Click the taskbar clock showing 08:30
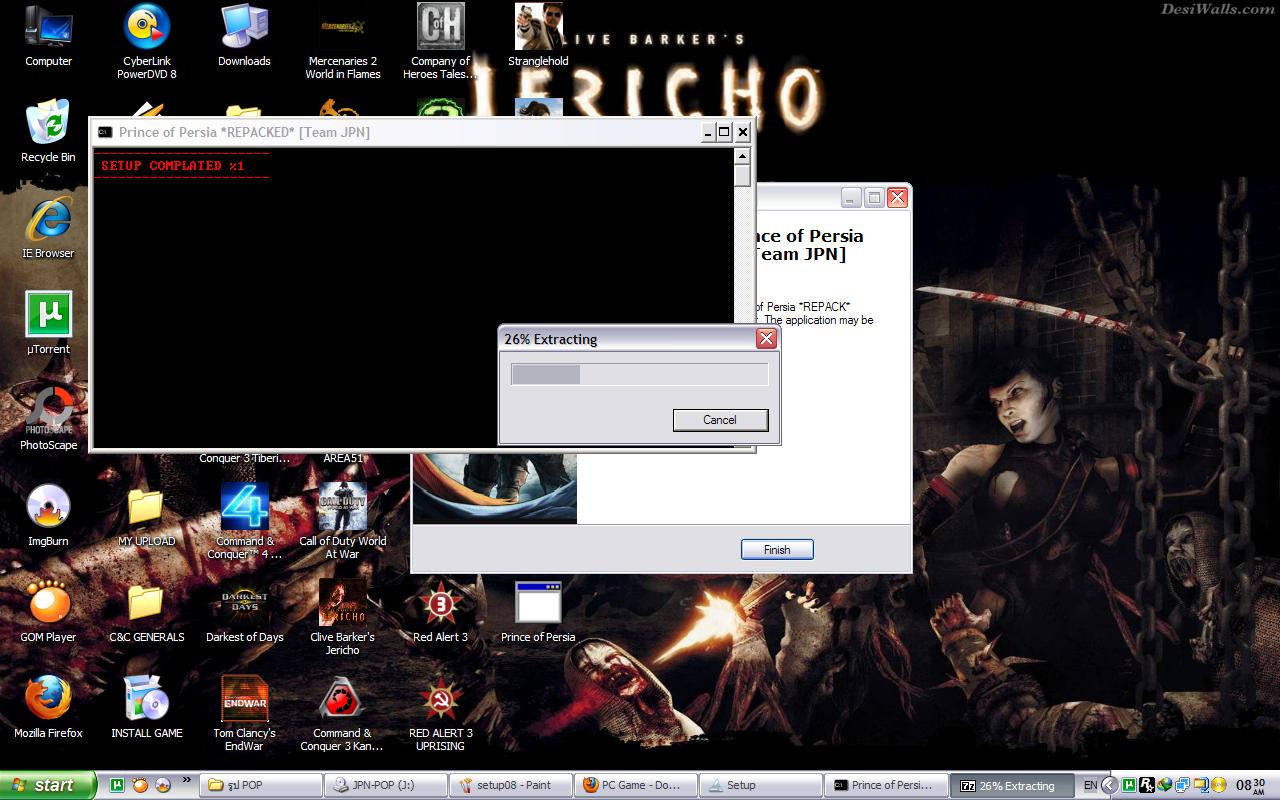Screen dimensions: 1280x800 tap(1251, 785)
